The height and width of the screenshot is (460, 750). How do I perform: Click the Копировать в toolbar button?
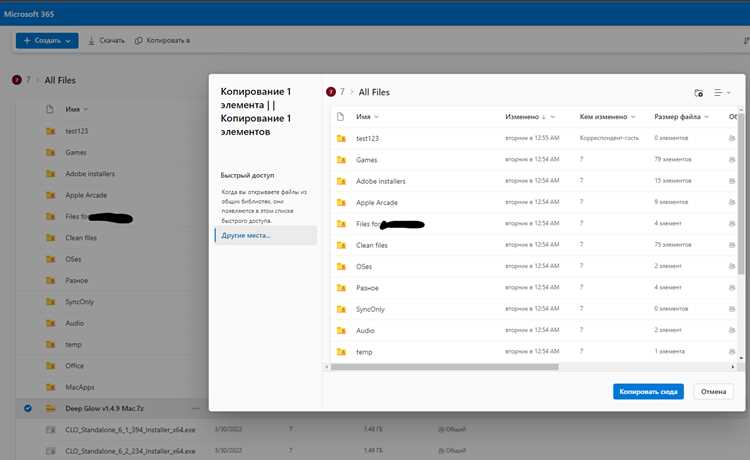point(163,41)
